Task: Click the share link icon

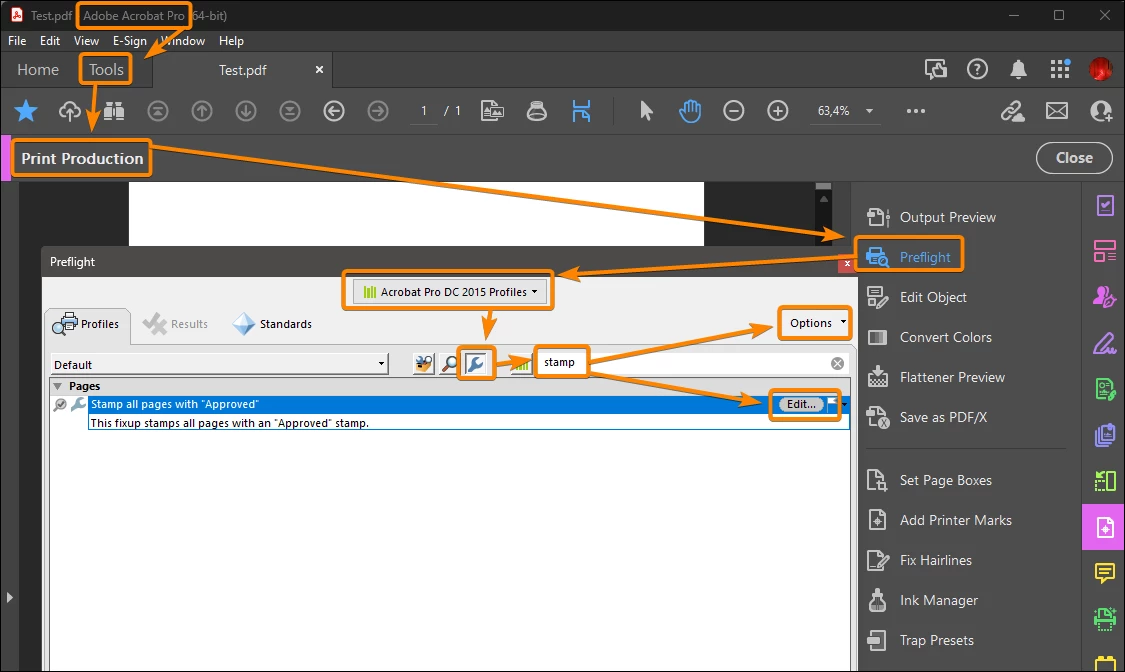Action: point(1012,111)
